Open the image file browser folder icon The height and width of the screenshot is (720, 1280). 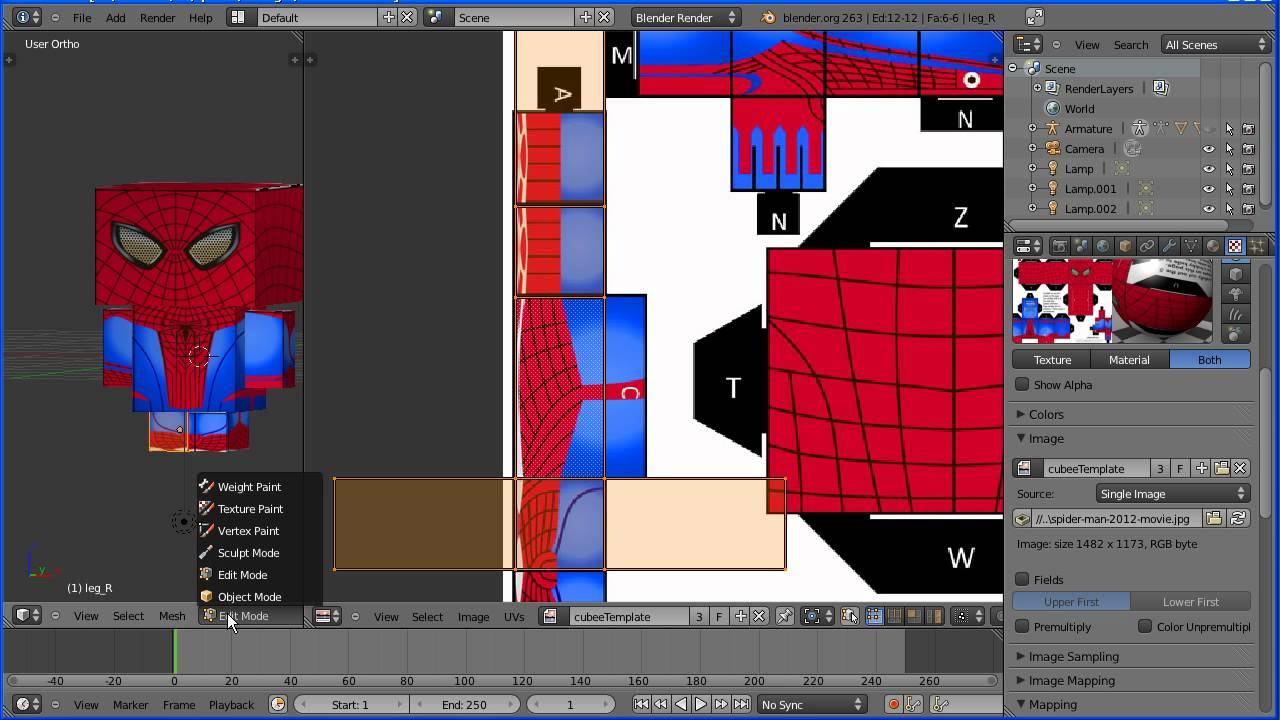point(1214,519)
